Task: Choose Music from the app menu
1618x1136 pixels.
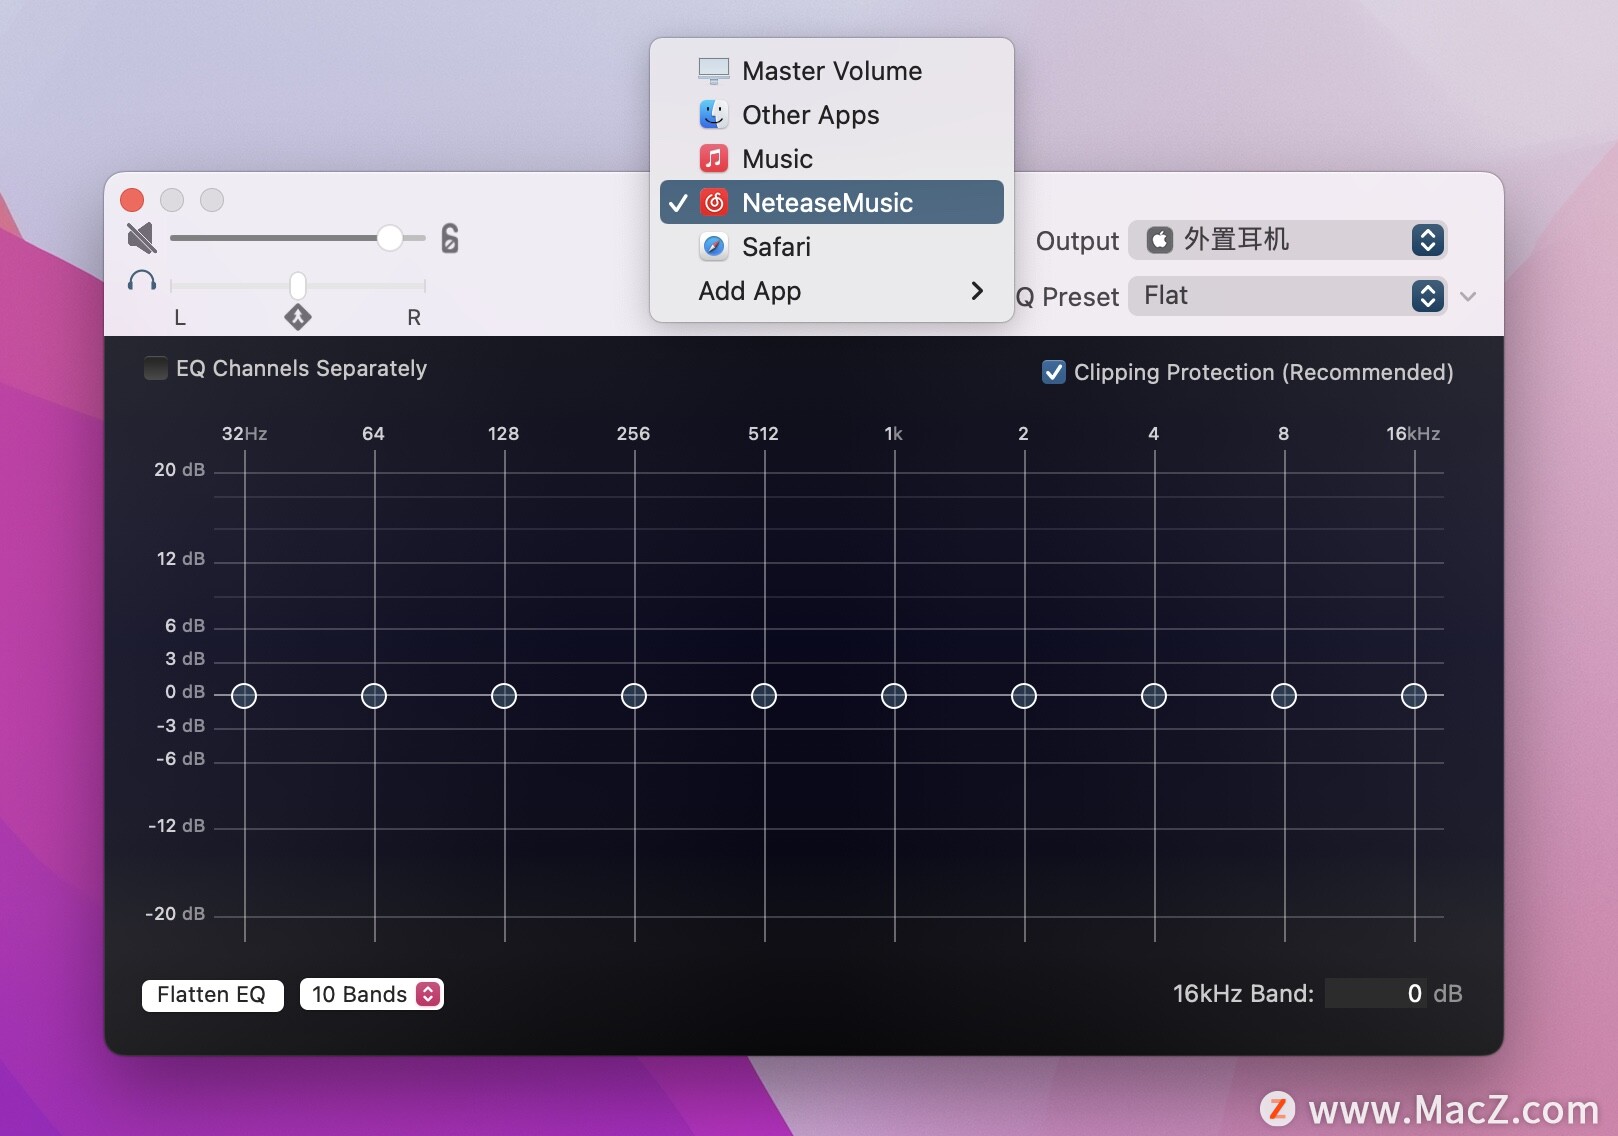Action: pyautogui.click(x=832, y=159)
